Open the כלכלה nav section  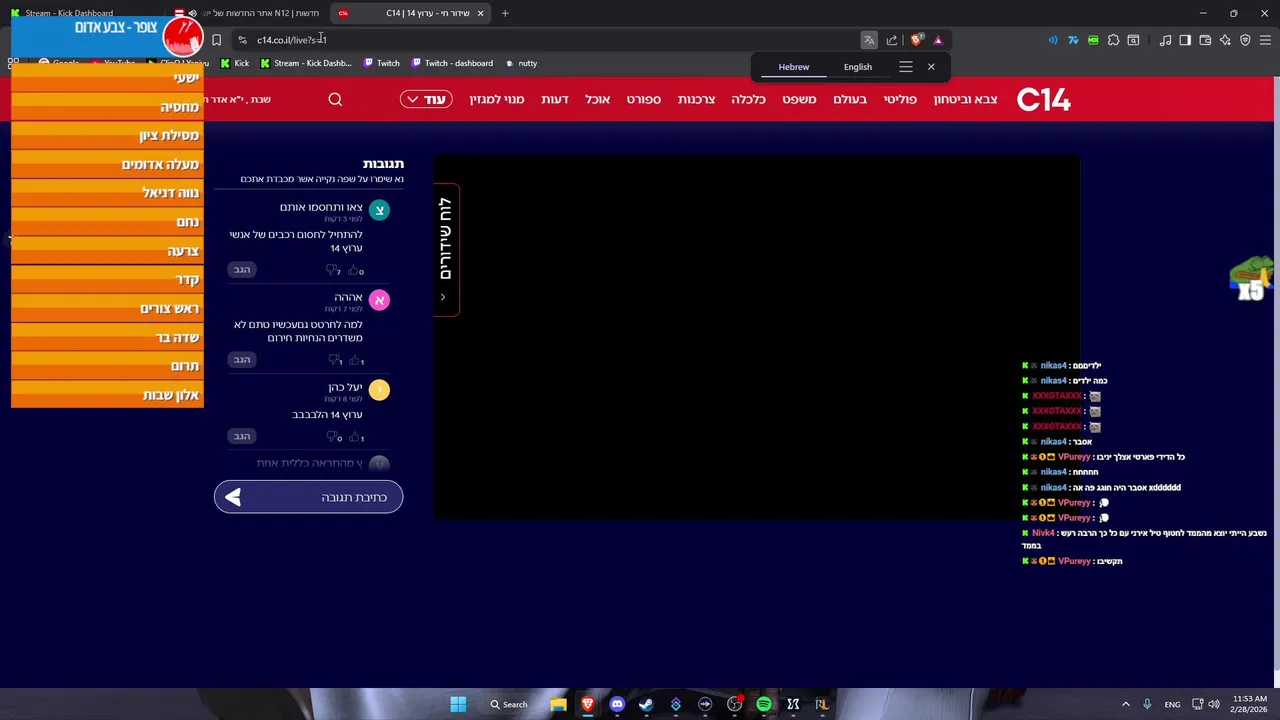click(748, 99)
